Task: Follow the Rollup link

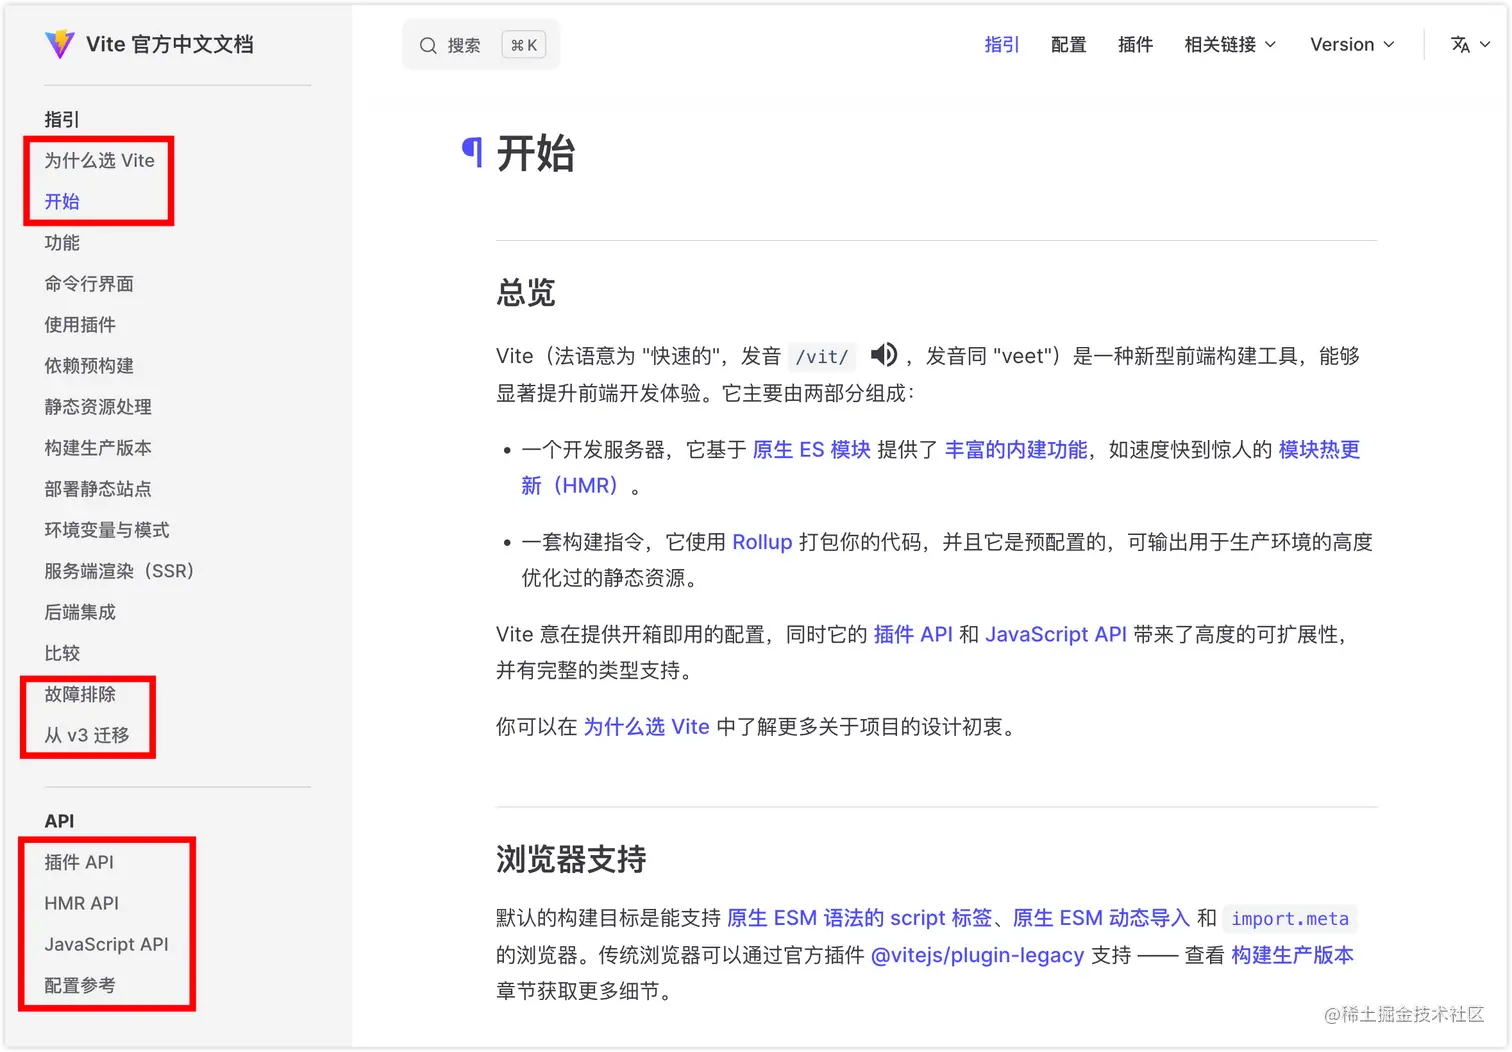Action: 762,541
